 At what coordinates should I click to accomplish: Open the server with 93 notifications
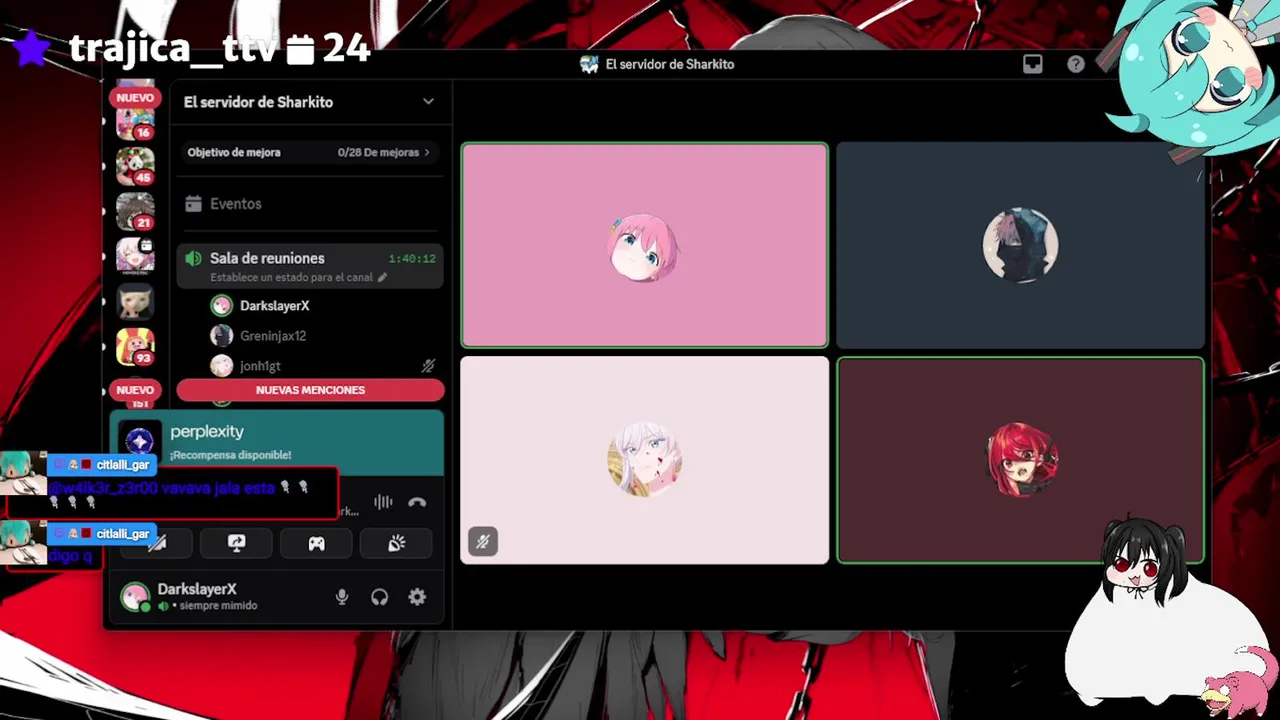135,346
